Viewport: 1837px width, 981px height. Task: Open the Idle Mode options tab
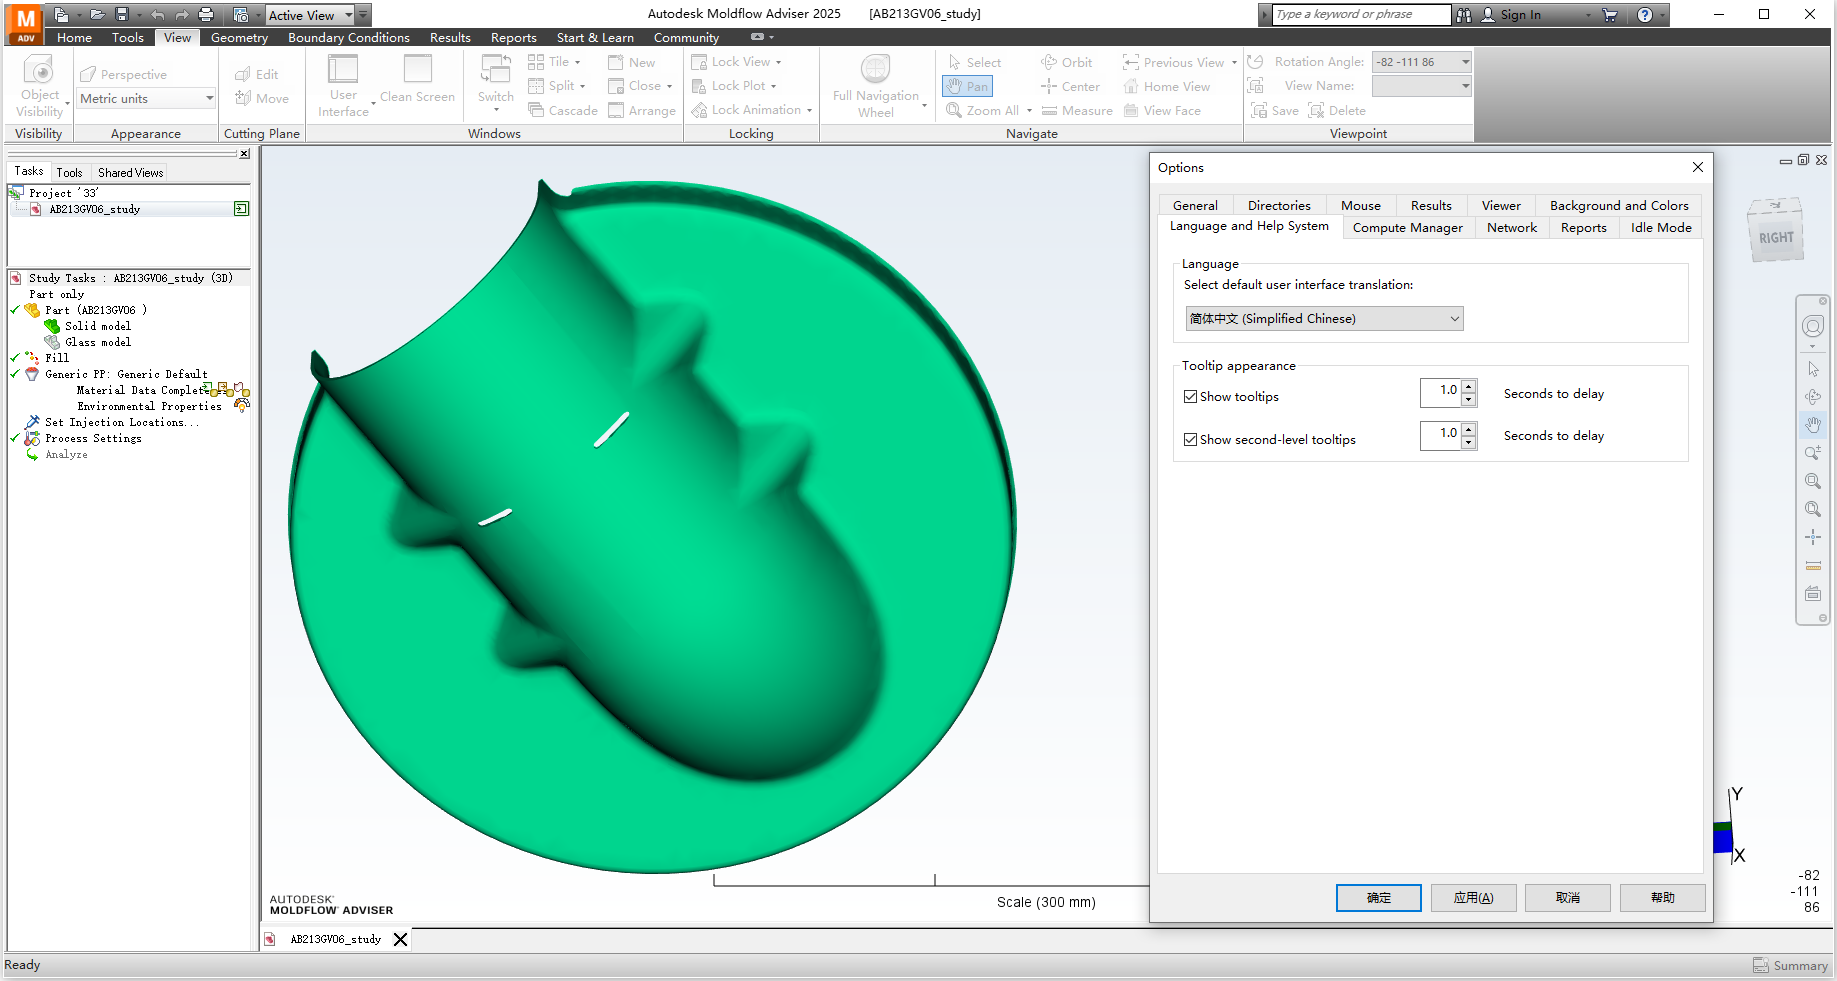1661,228
